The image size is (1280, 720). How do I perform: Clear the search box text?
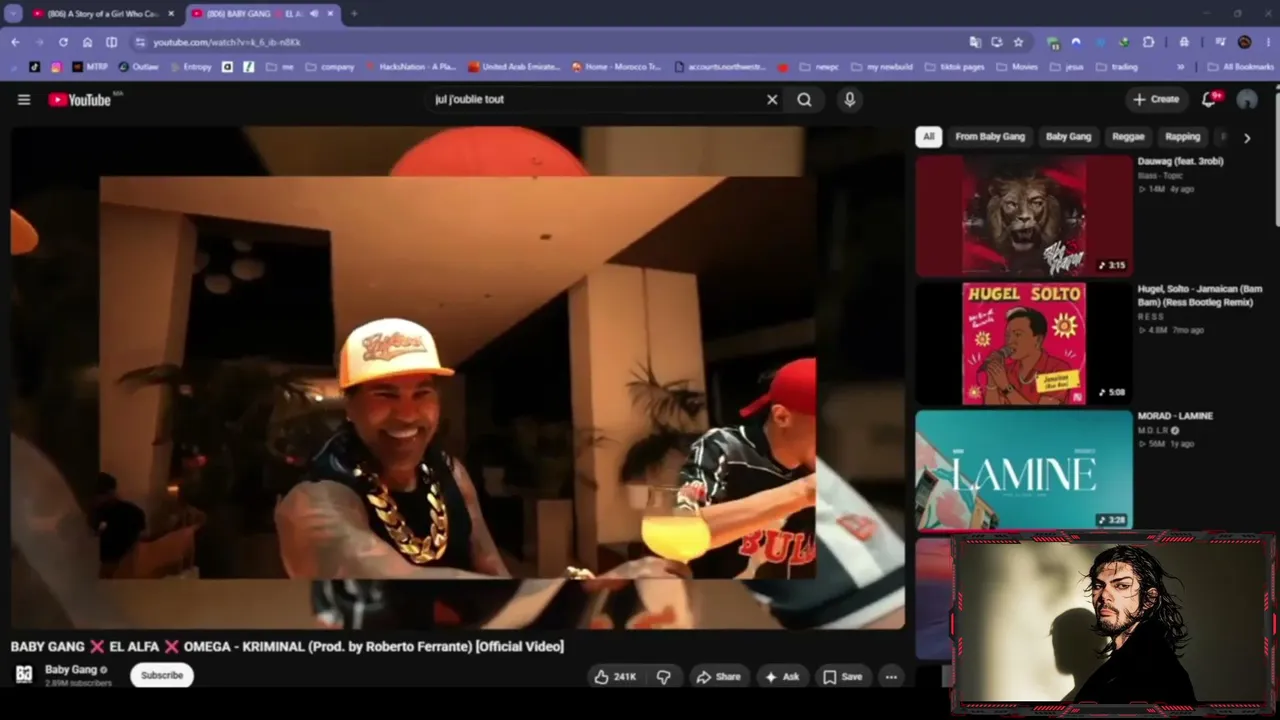click(x=772, y=100)
